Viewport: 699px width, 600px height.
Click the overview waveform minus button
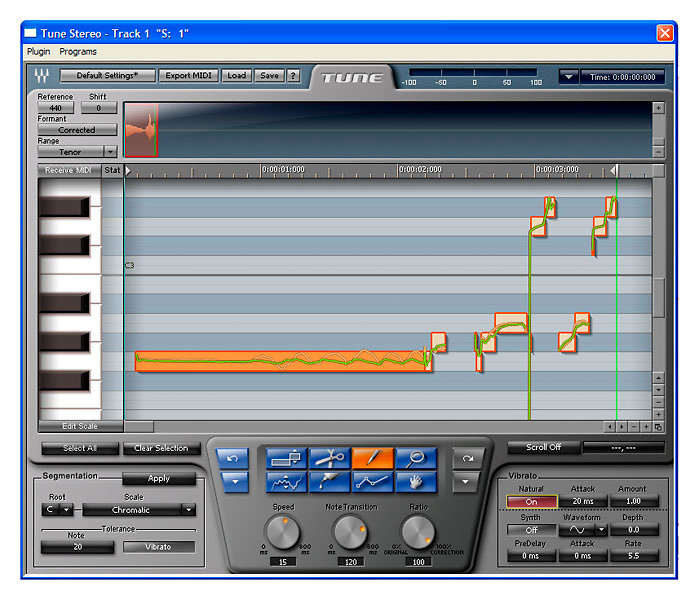658,152
